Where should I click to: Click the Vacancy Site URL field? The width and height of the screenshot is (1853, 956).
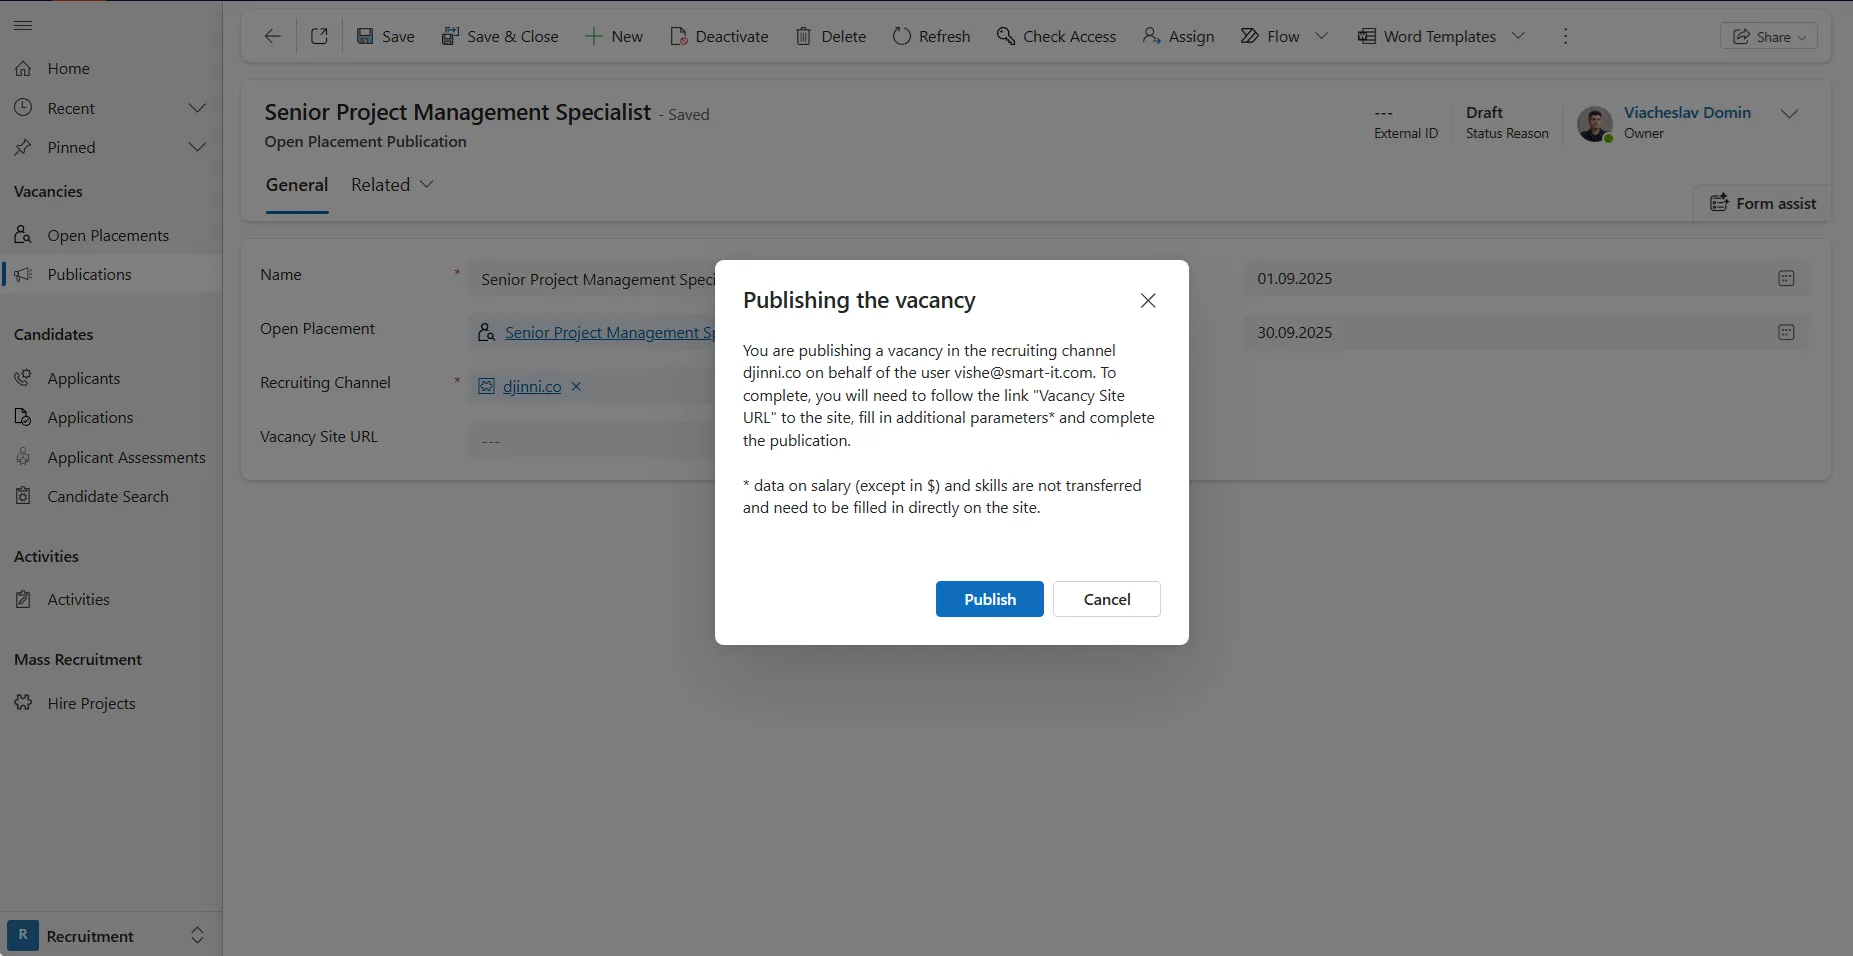pyautogui.click(x=590, y=441)
